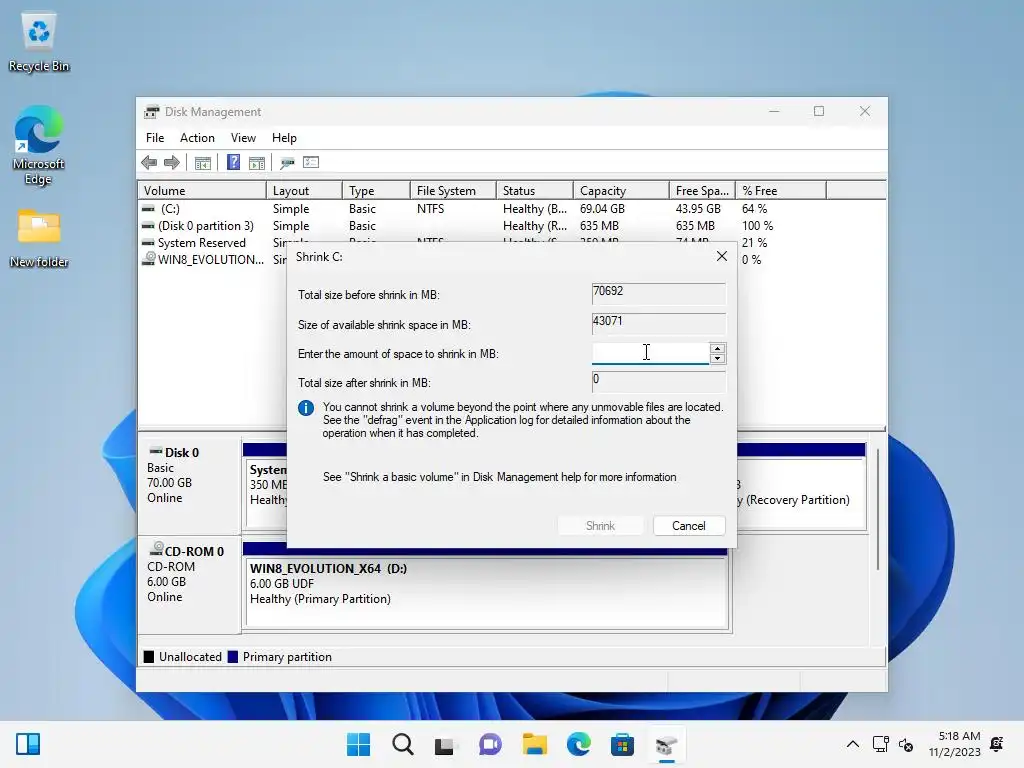Close the Shrink C: dialog
This screenshot has width=1024, height=768.
pos(722,256)
